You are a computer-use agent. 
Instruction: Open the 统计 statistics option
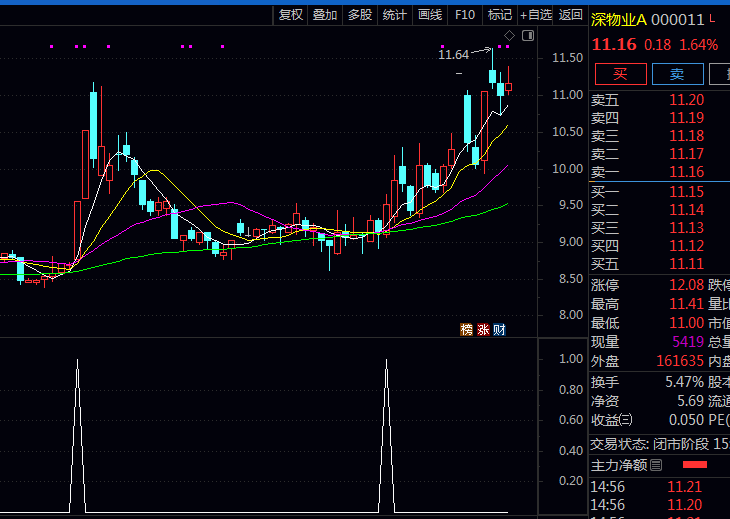click(395, 14)
